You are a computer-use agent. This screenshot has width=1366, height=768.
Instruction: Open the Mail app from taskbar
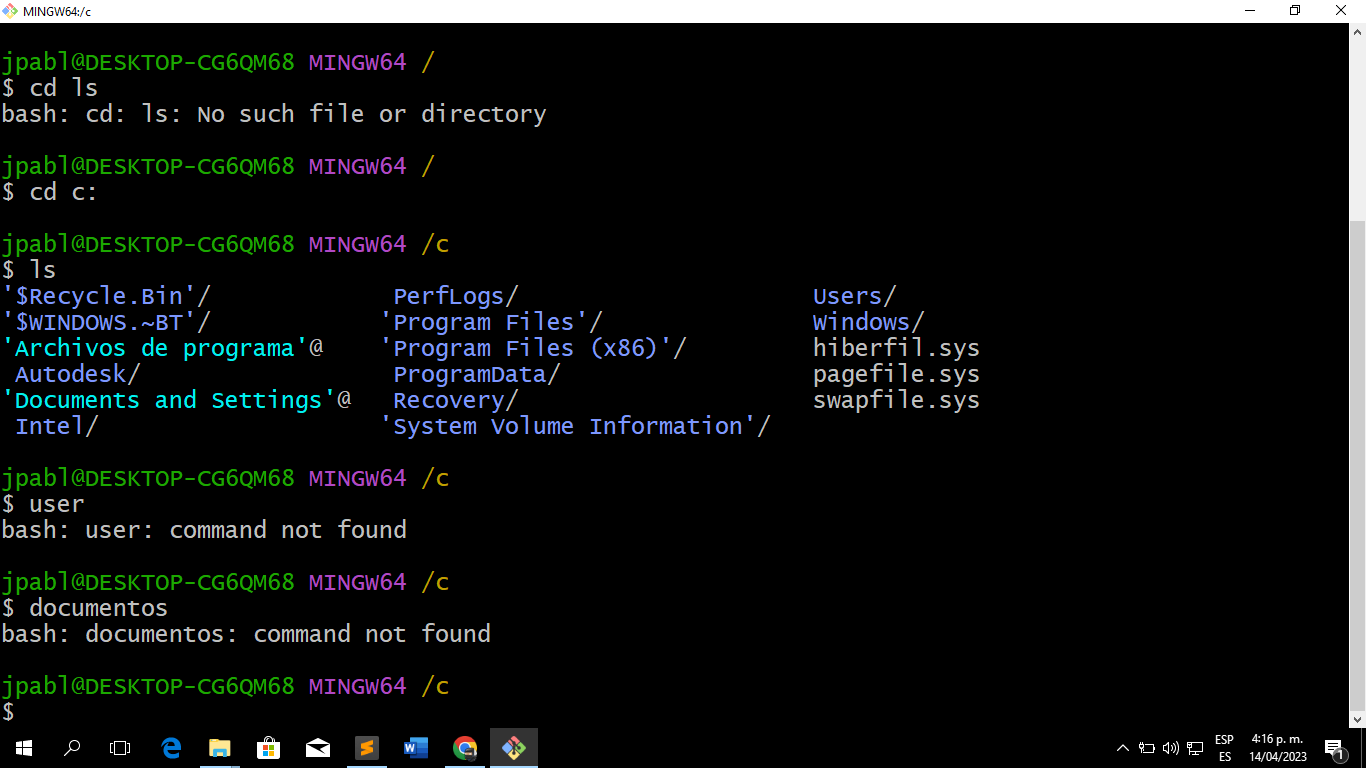318,747
